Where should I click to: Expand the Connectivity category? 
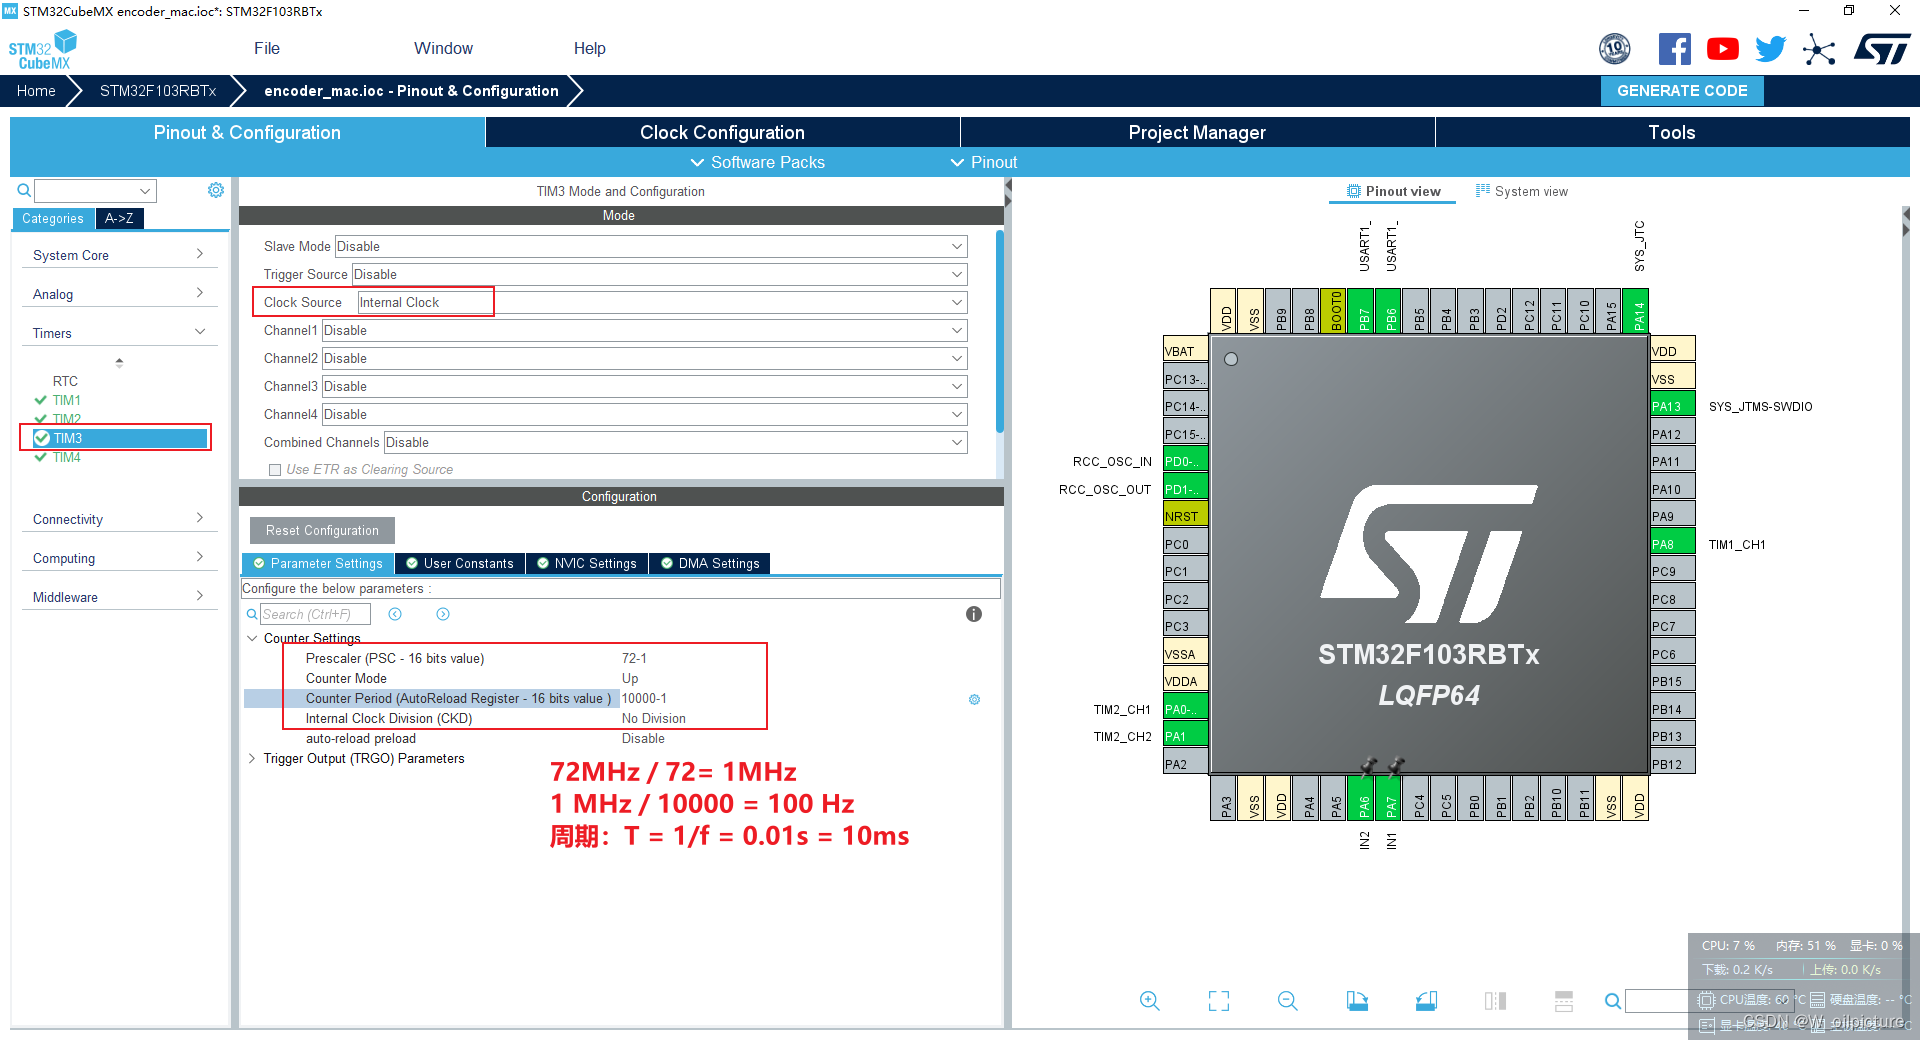118,519
